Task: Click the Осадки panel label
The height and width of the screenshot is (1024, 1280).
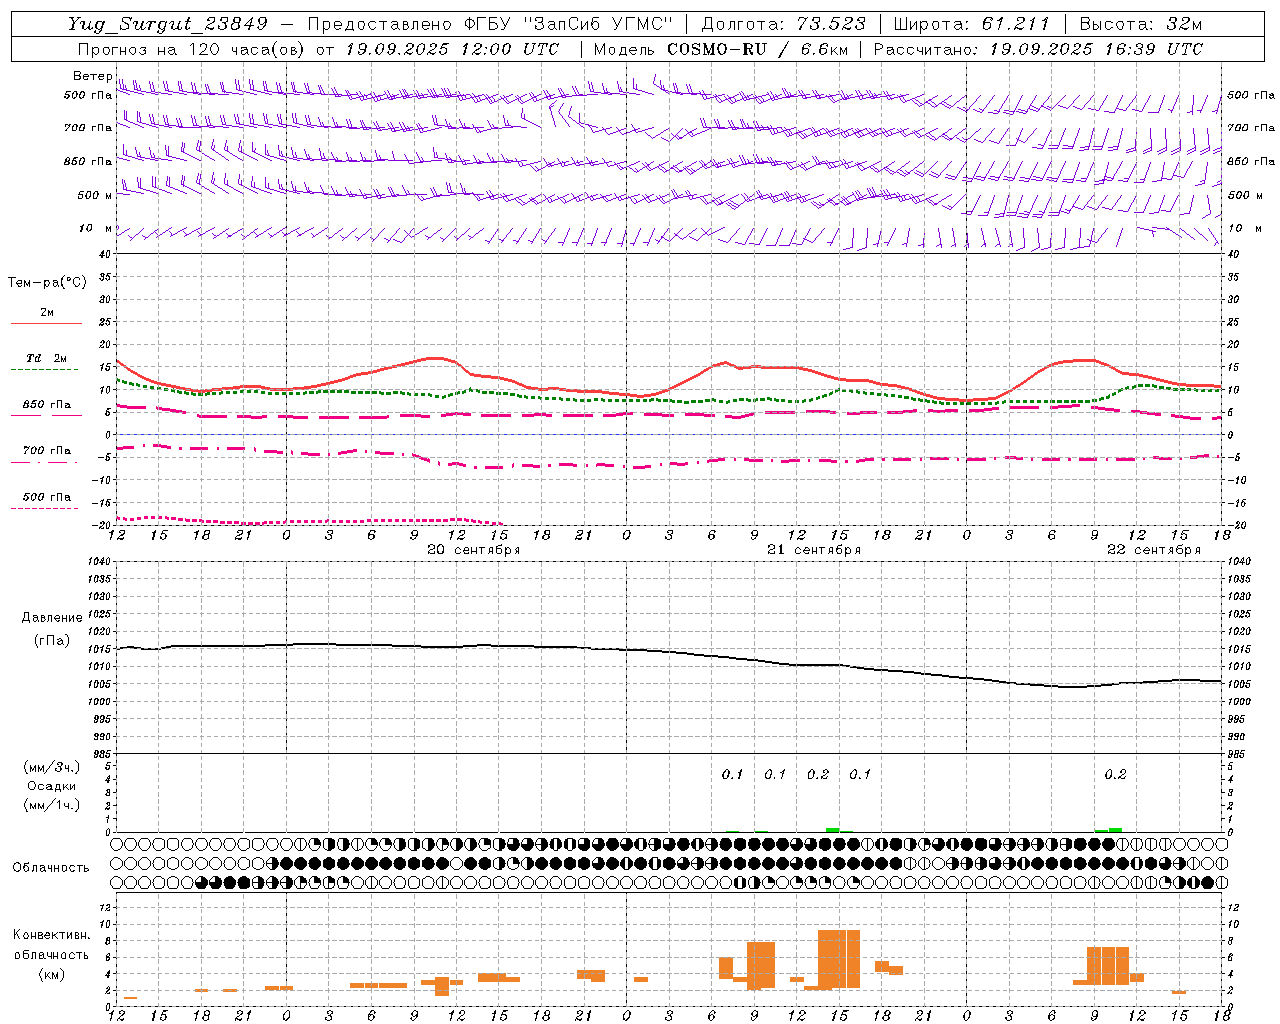Action: click(52, 786)
